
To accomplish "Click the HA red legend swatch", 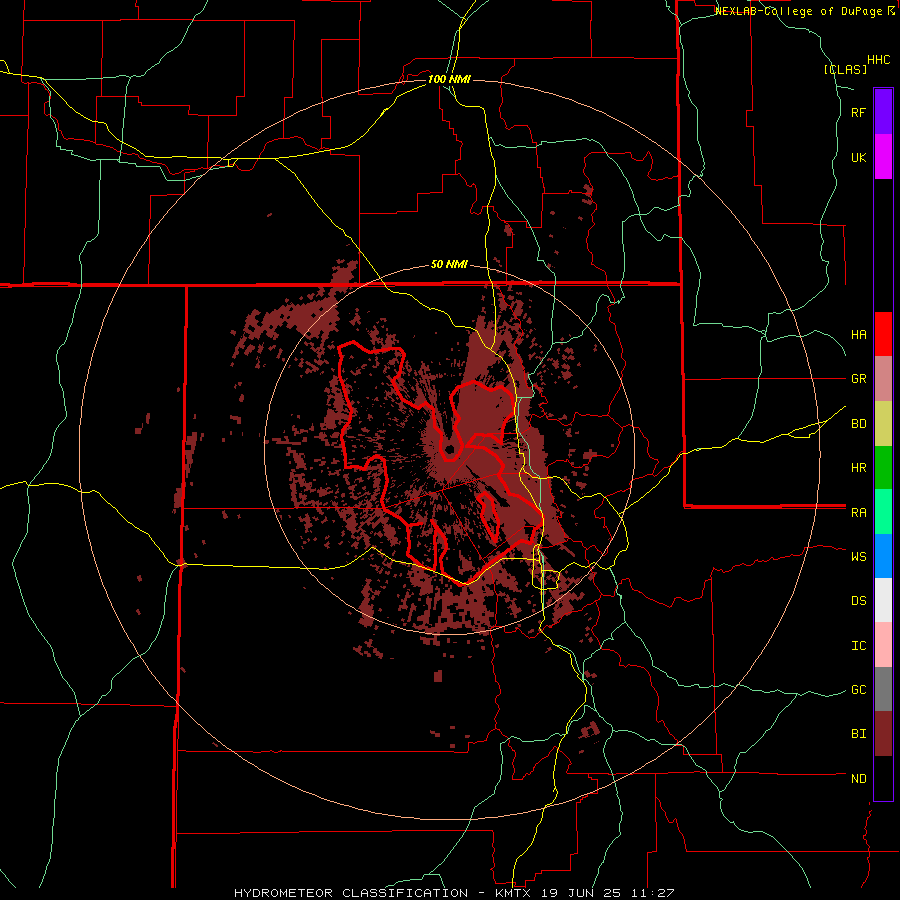I will (883, 334).
